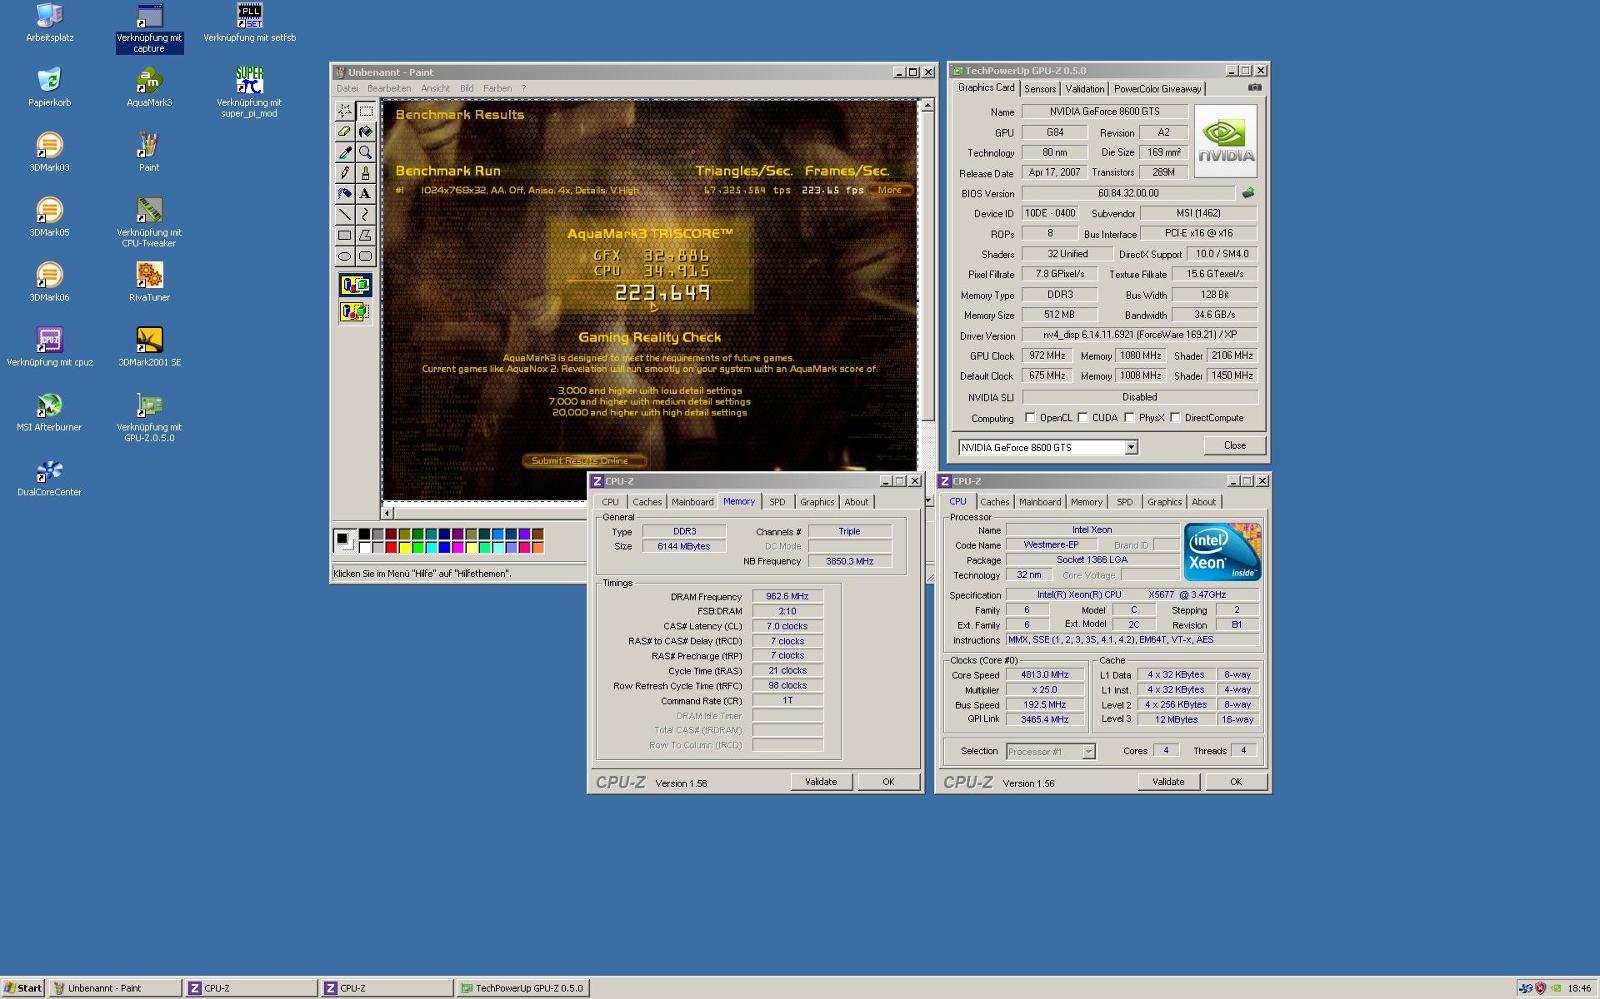Choose the Brush tool in Paint
The image size is (1600, 999).
(366, 173)
